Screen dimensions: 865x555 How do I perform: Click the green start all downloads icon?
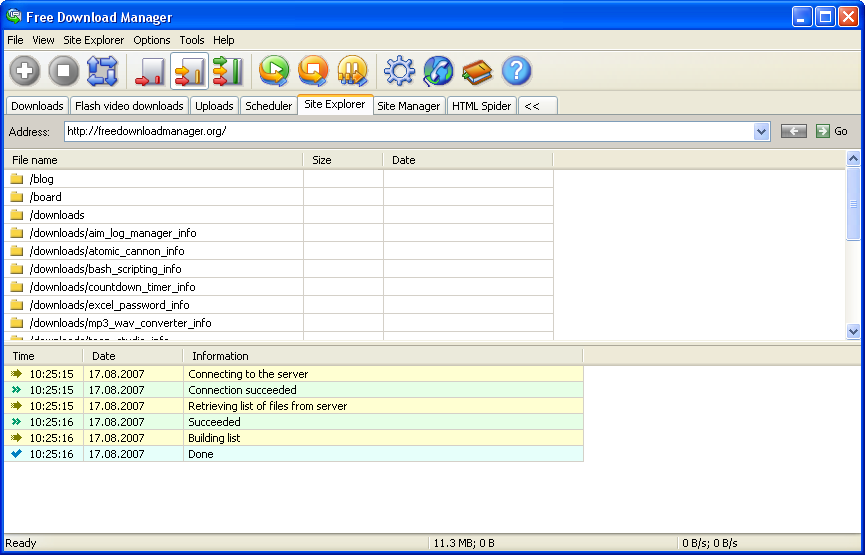click(274, 71)
